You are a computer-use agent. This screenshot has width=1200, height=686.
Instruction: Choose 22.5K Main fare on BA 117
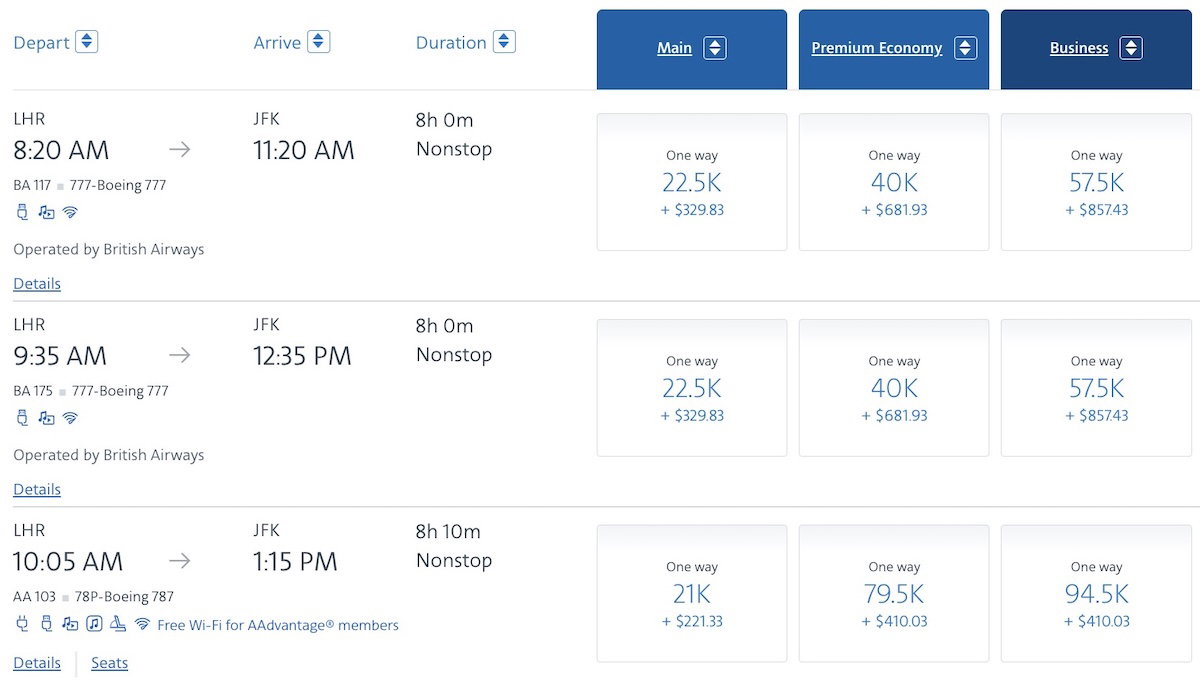coord(691,182)
